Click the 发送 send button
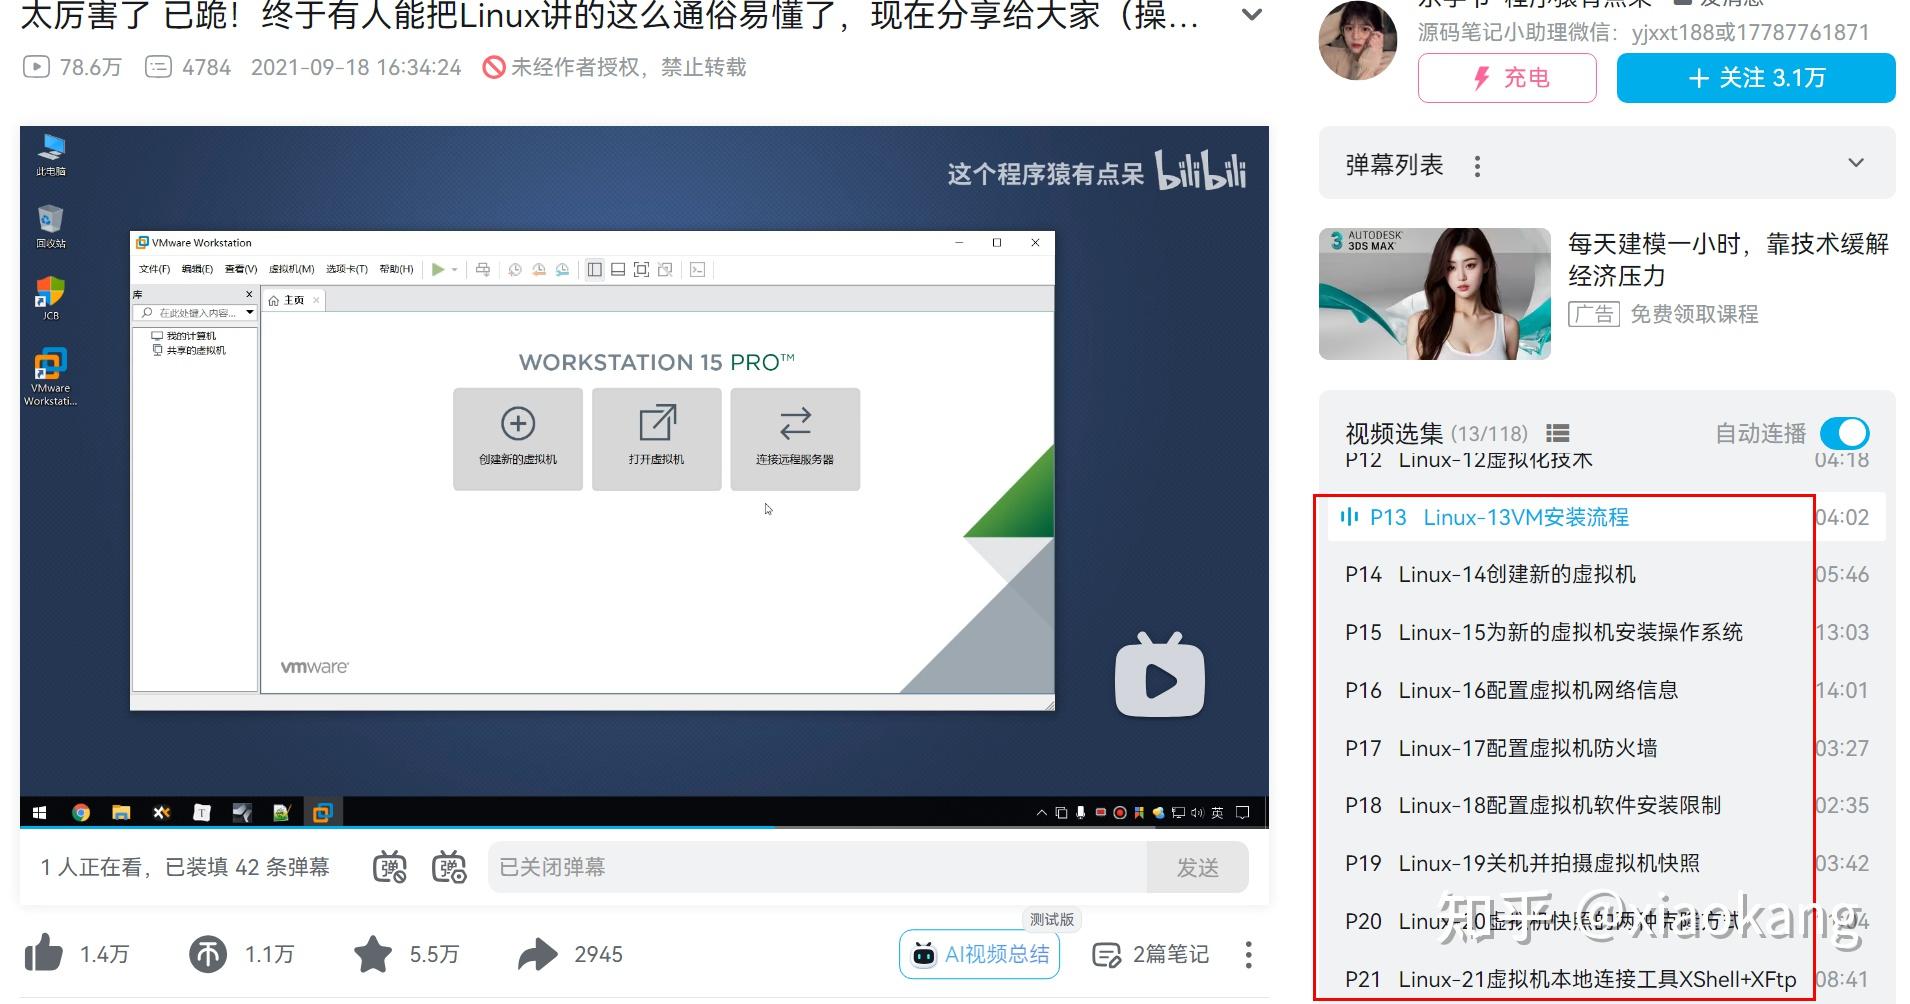 pos(1198,867)
